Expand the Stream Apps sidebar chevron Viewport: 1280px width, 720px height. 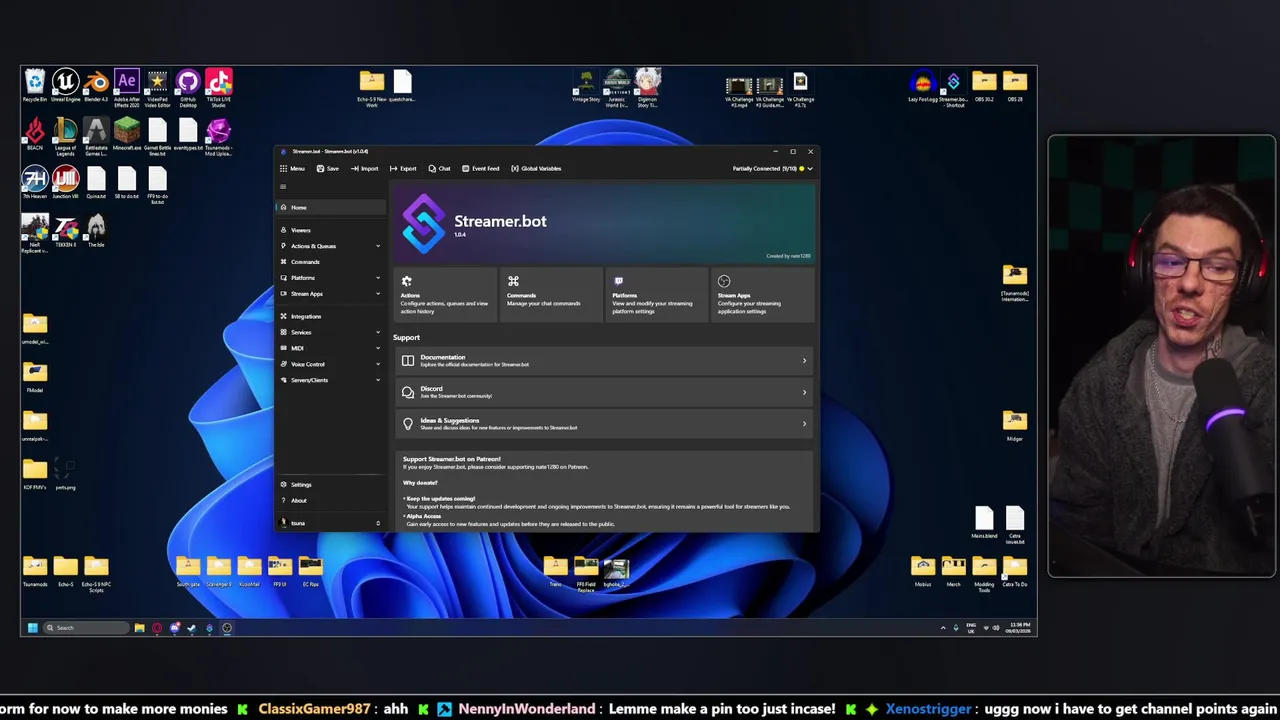pyautogui.click(x=378, y=294)
